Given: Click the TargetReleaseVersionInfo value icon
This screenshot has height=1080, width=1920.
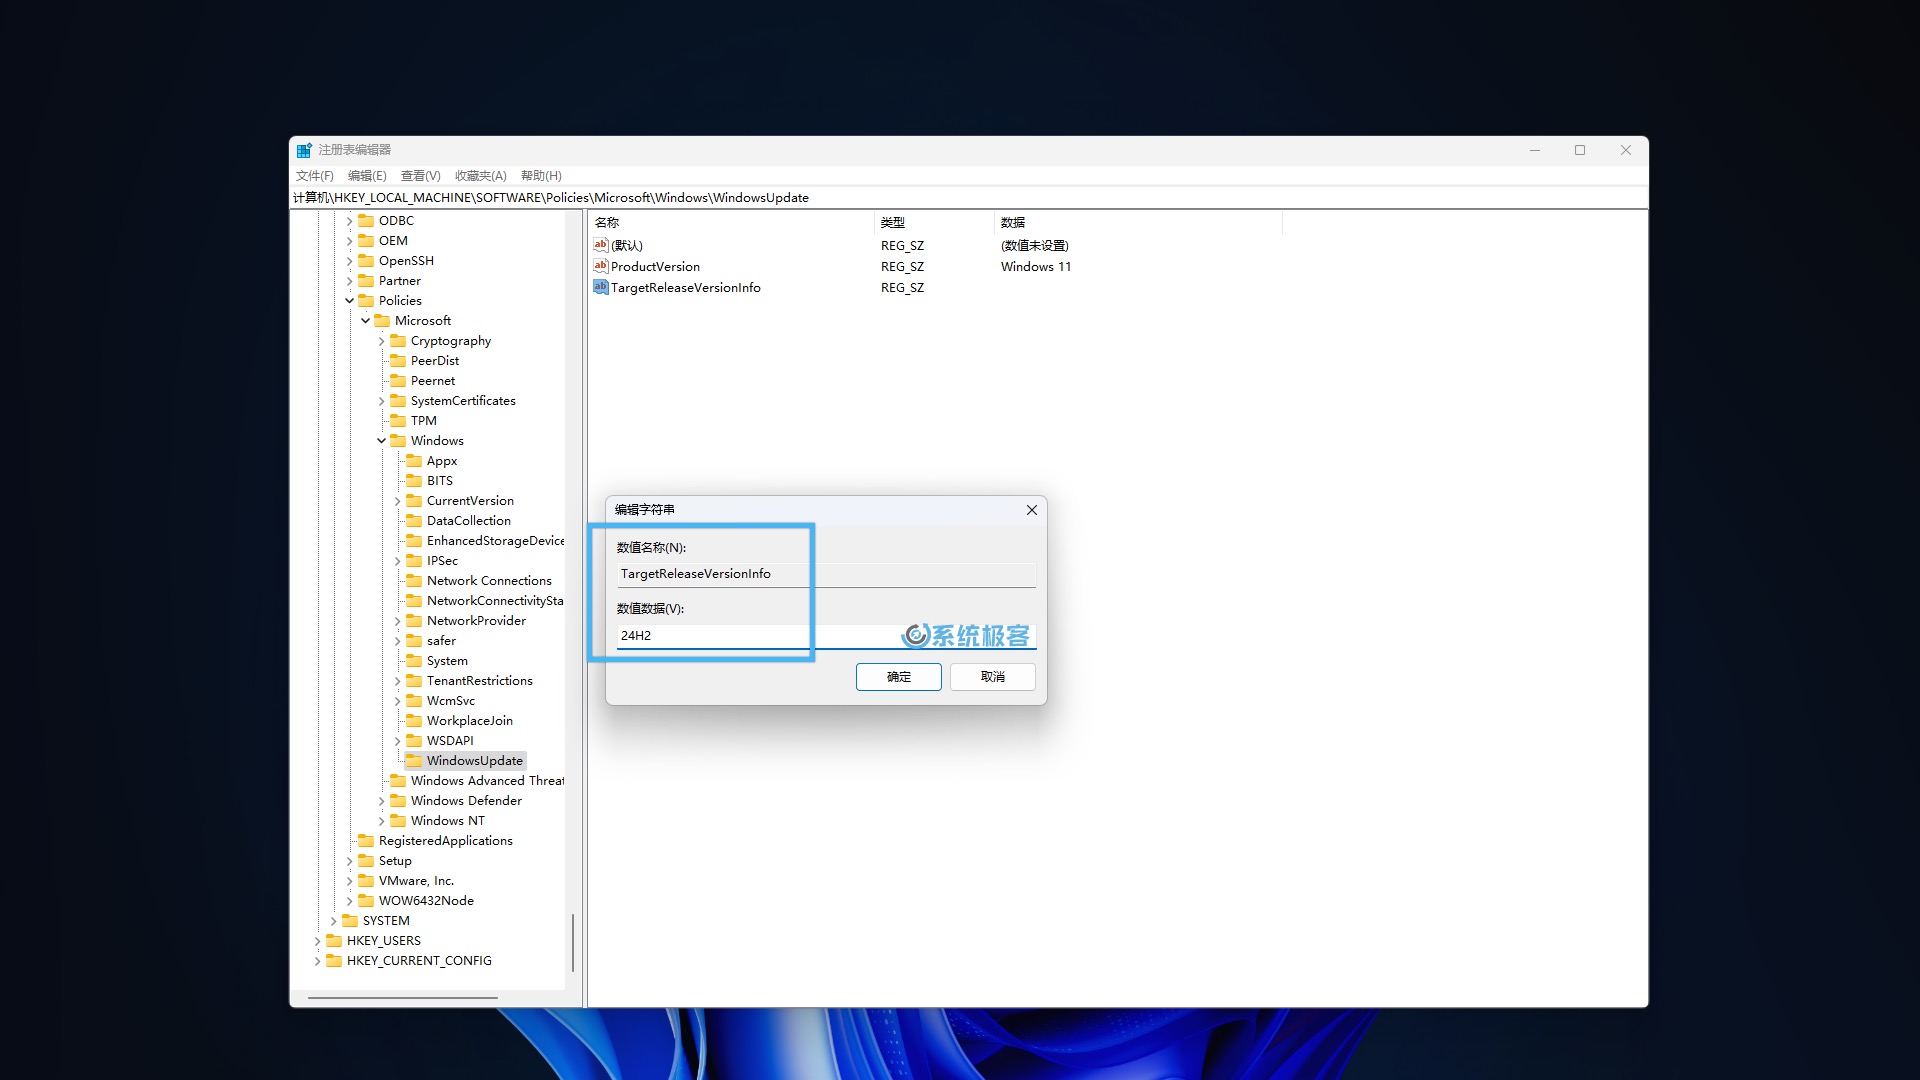Looking at the screenshot, I should [601, 287].
